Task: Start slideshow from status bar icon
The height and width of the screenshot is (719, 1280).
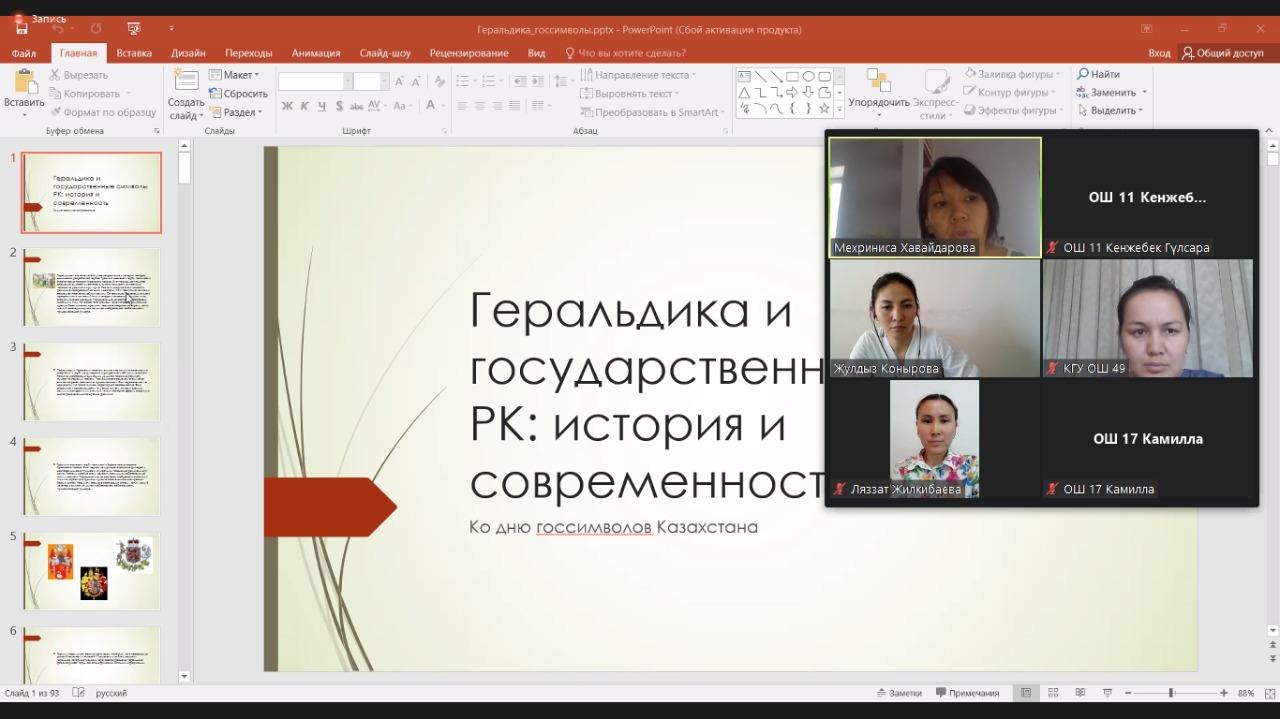Action: (1106, 693)
